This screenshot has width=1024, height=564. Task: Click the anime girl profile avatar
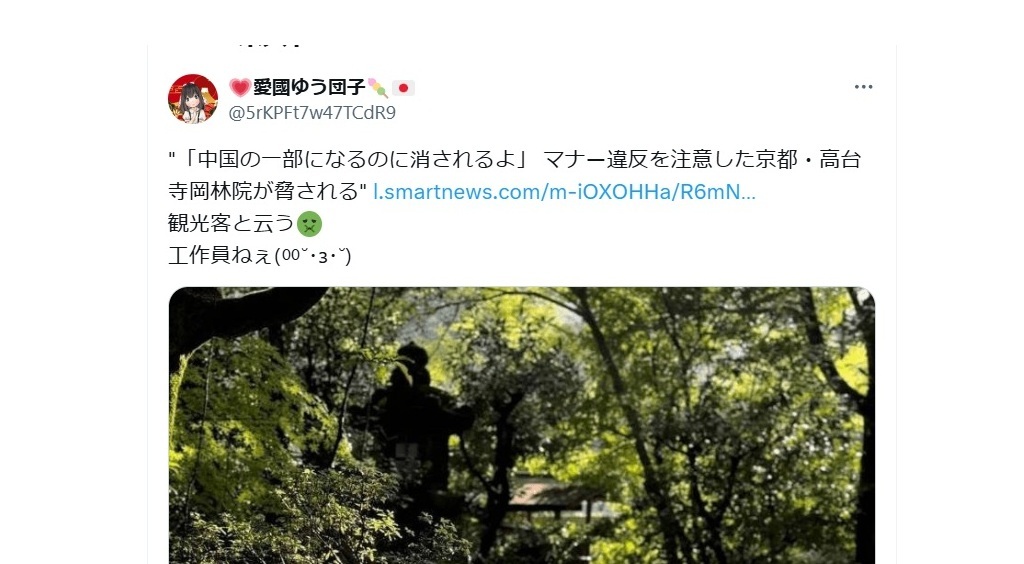193,99
